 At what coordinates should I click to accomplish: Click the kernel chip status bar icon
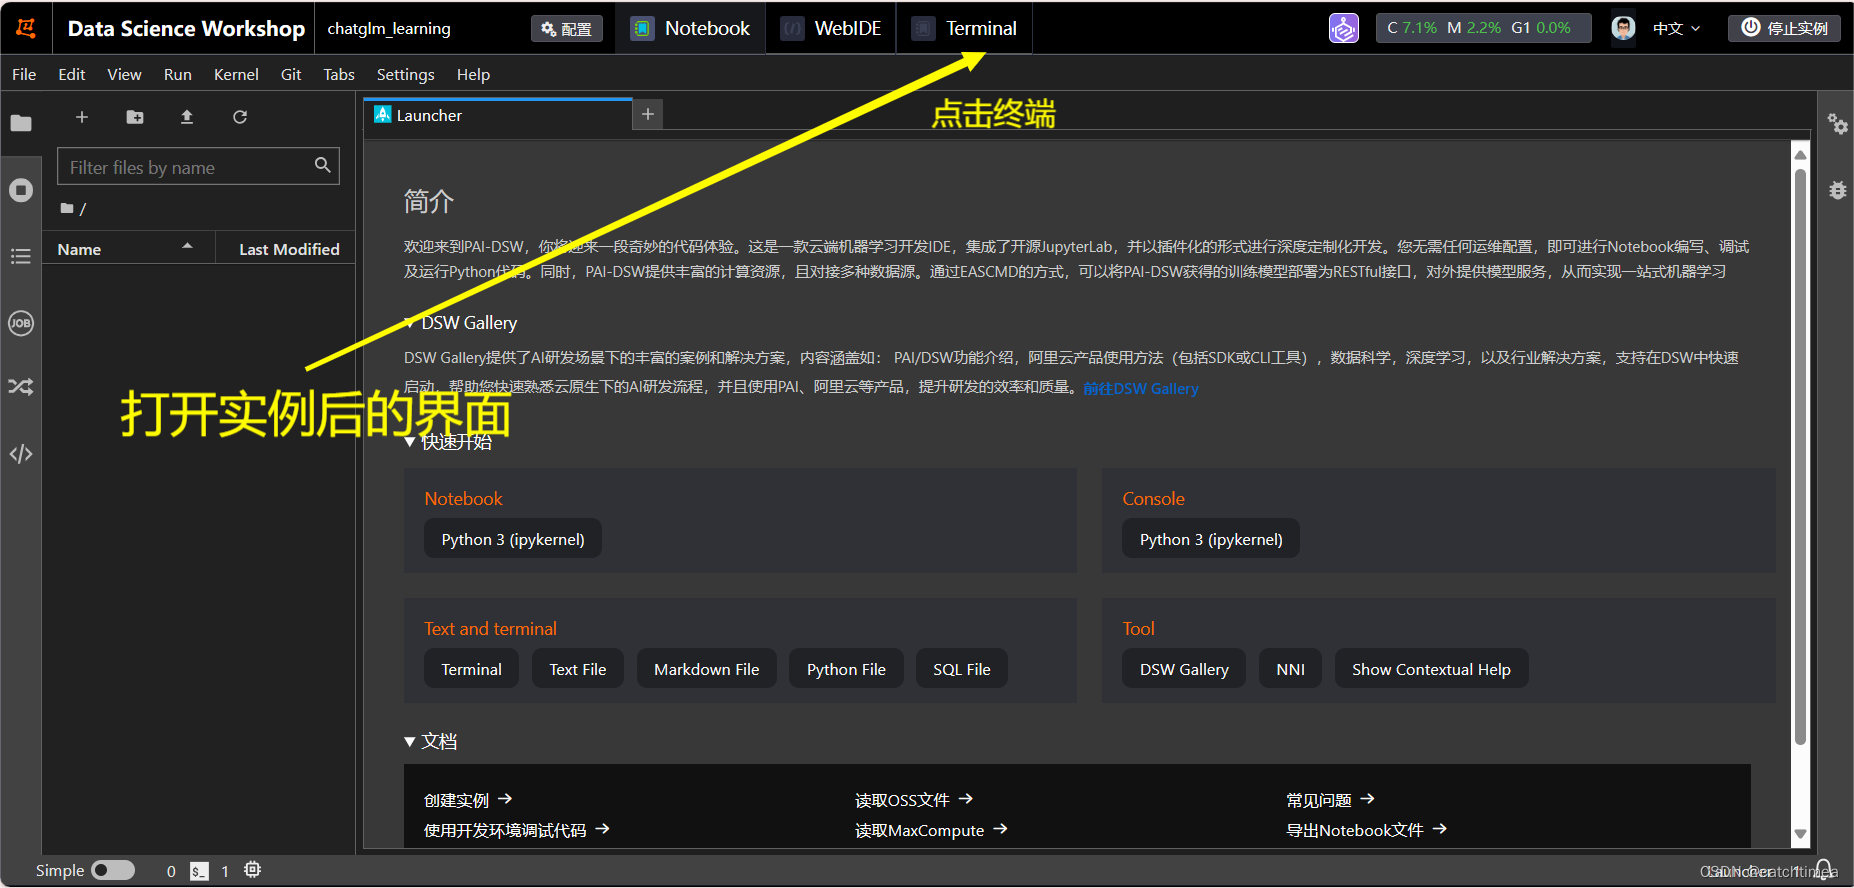253,870
